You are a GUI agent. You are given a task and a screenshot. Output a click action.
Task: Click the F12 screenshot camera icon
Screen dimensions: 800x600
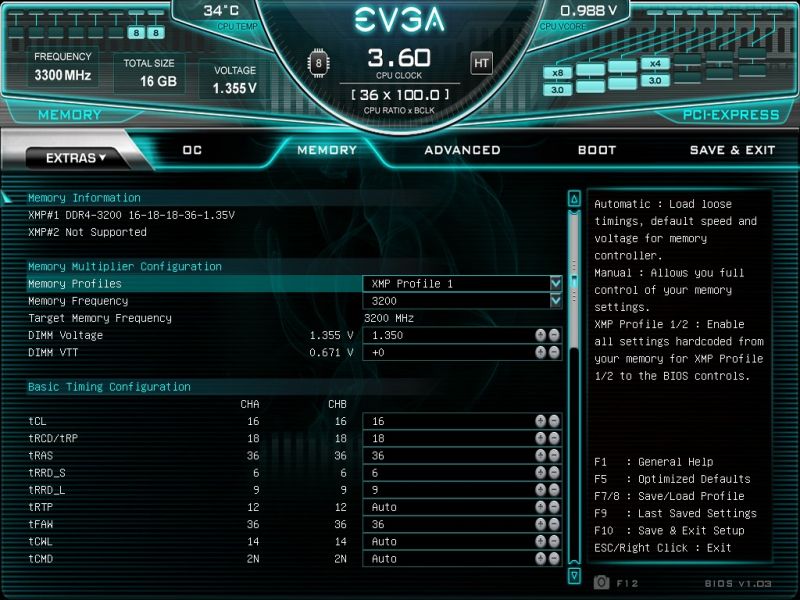(602, 583)
